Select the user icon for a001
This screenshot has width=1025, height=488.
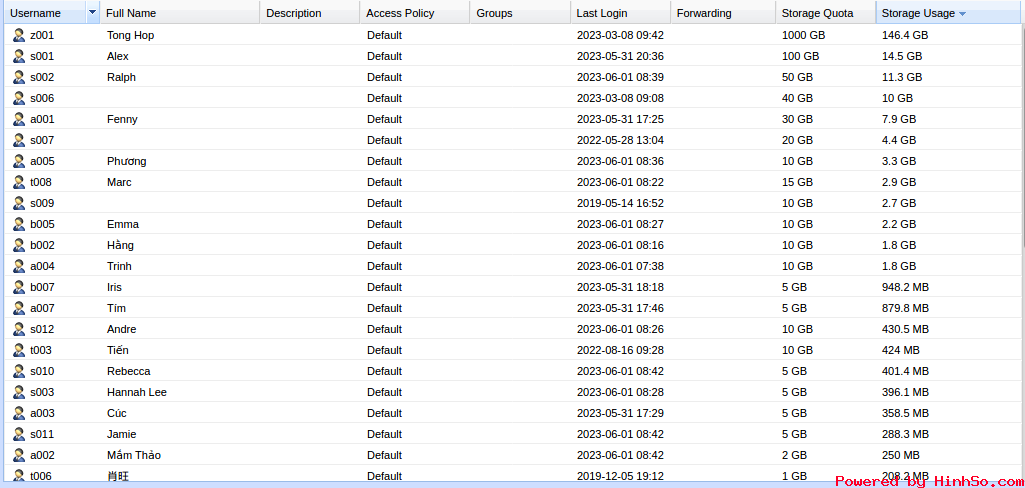18,119
